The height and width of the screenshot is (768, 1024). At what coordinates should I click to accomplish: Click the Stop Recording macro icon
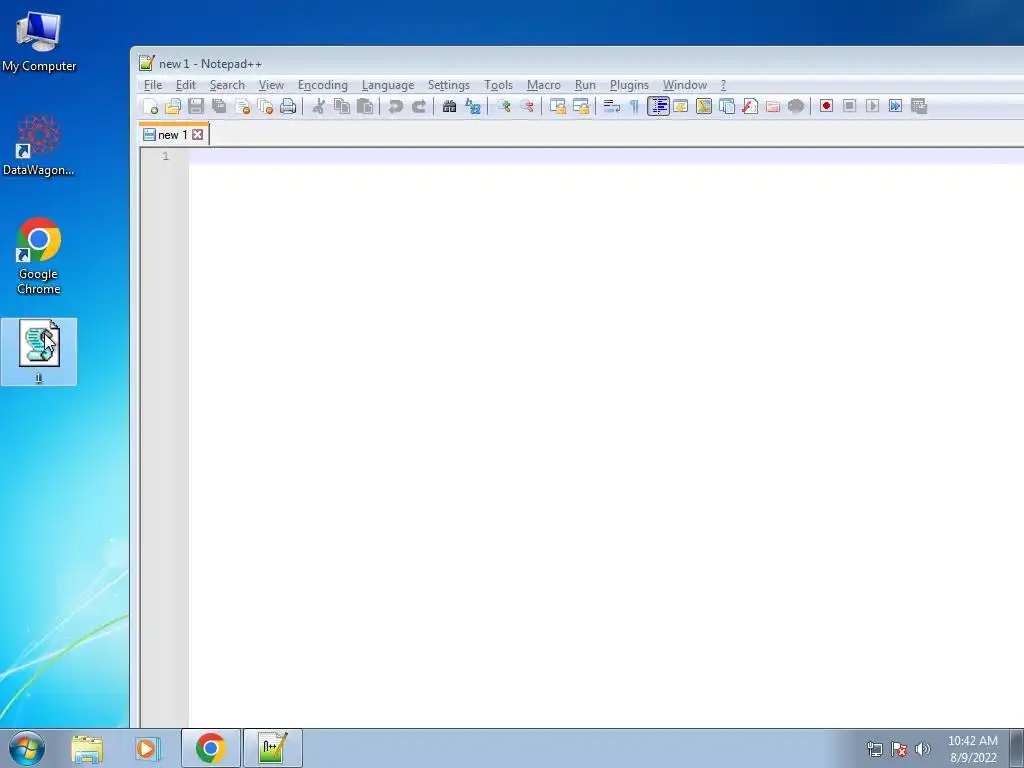click(849, 106)
